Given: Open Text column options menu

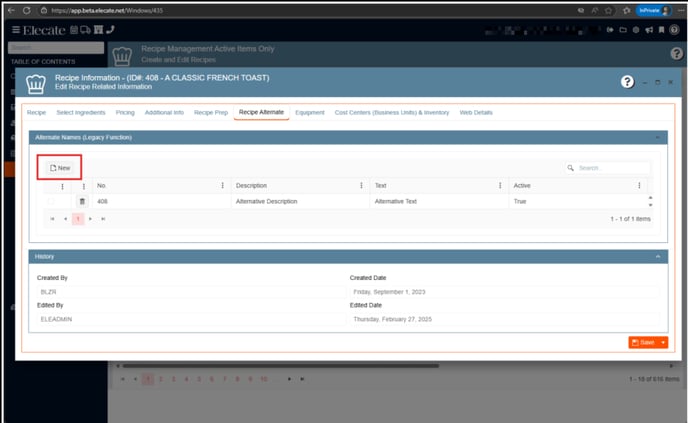Looking at the screenshot, I should click(x=499, y=185).
